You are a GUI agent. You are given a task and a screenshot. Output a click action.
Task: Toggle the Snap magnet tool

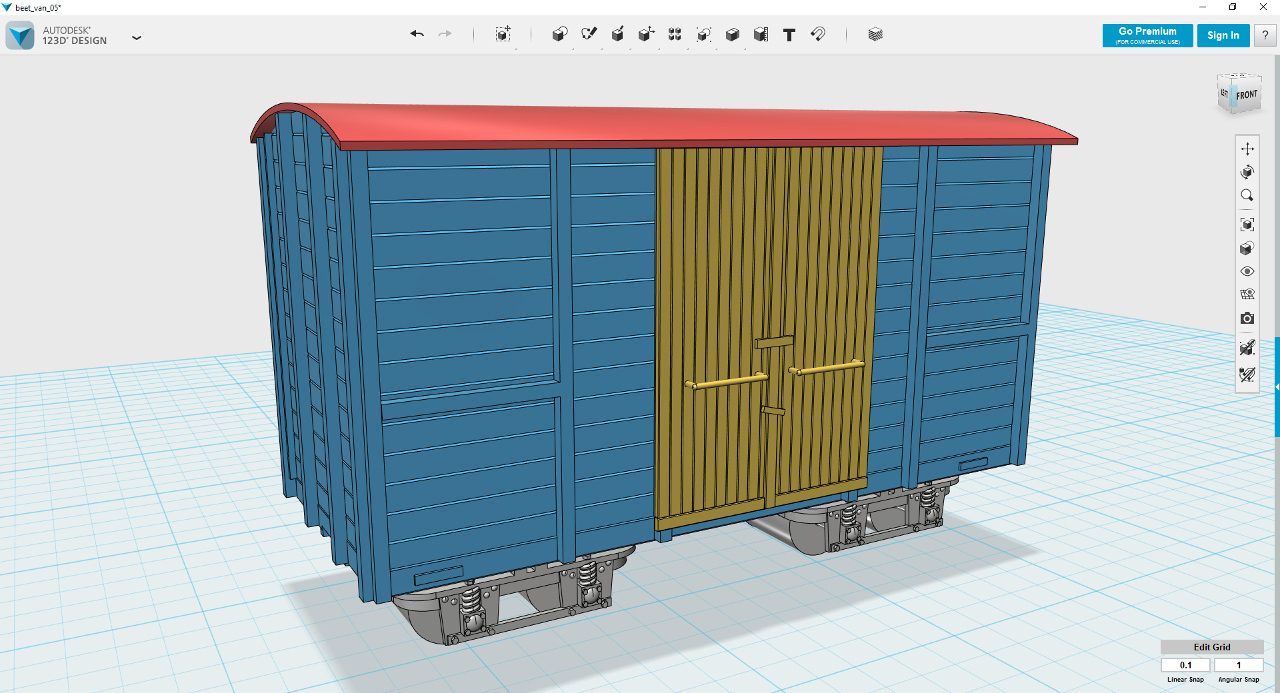coord(818,34)
